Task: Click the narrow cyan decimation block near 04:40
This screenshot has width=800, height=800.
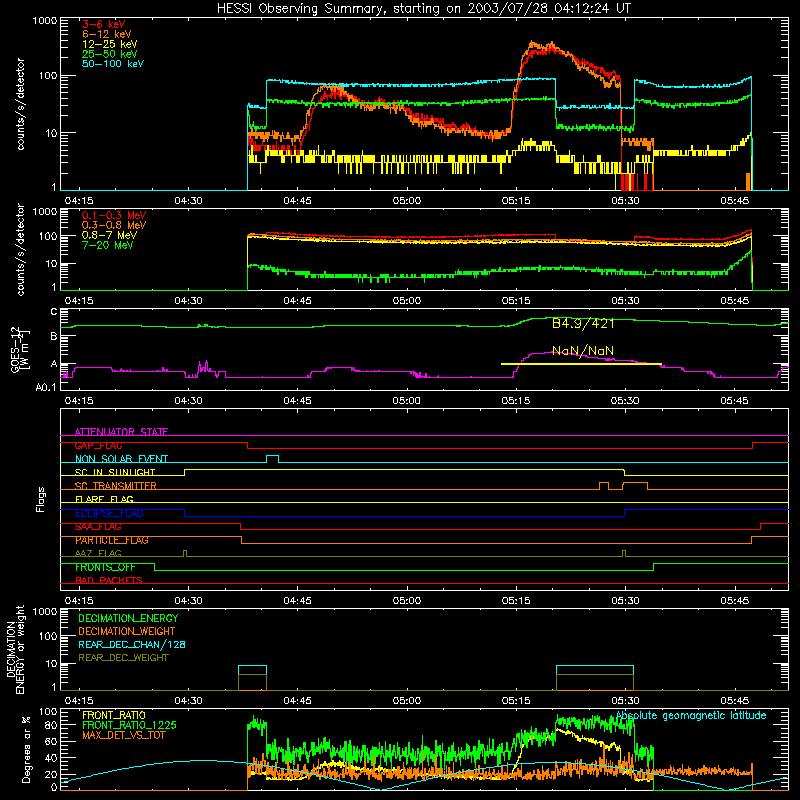Action: (x=253, y=670)
